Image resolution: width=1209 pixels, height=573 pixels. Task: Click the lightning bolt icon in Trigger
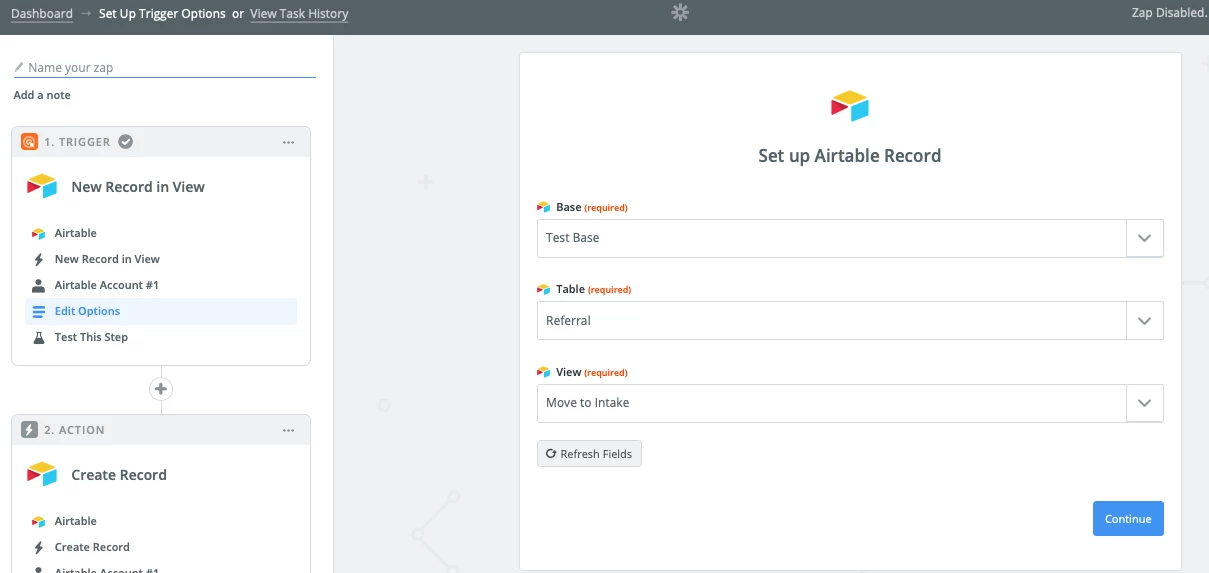coord(39,259)
